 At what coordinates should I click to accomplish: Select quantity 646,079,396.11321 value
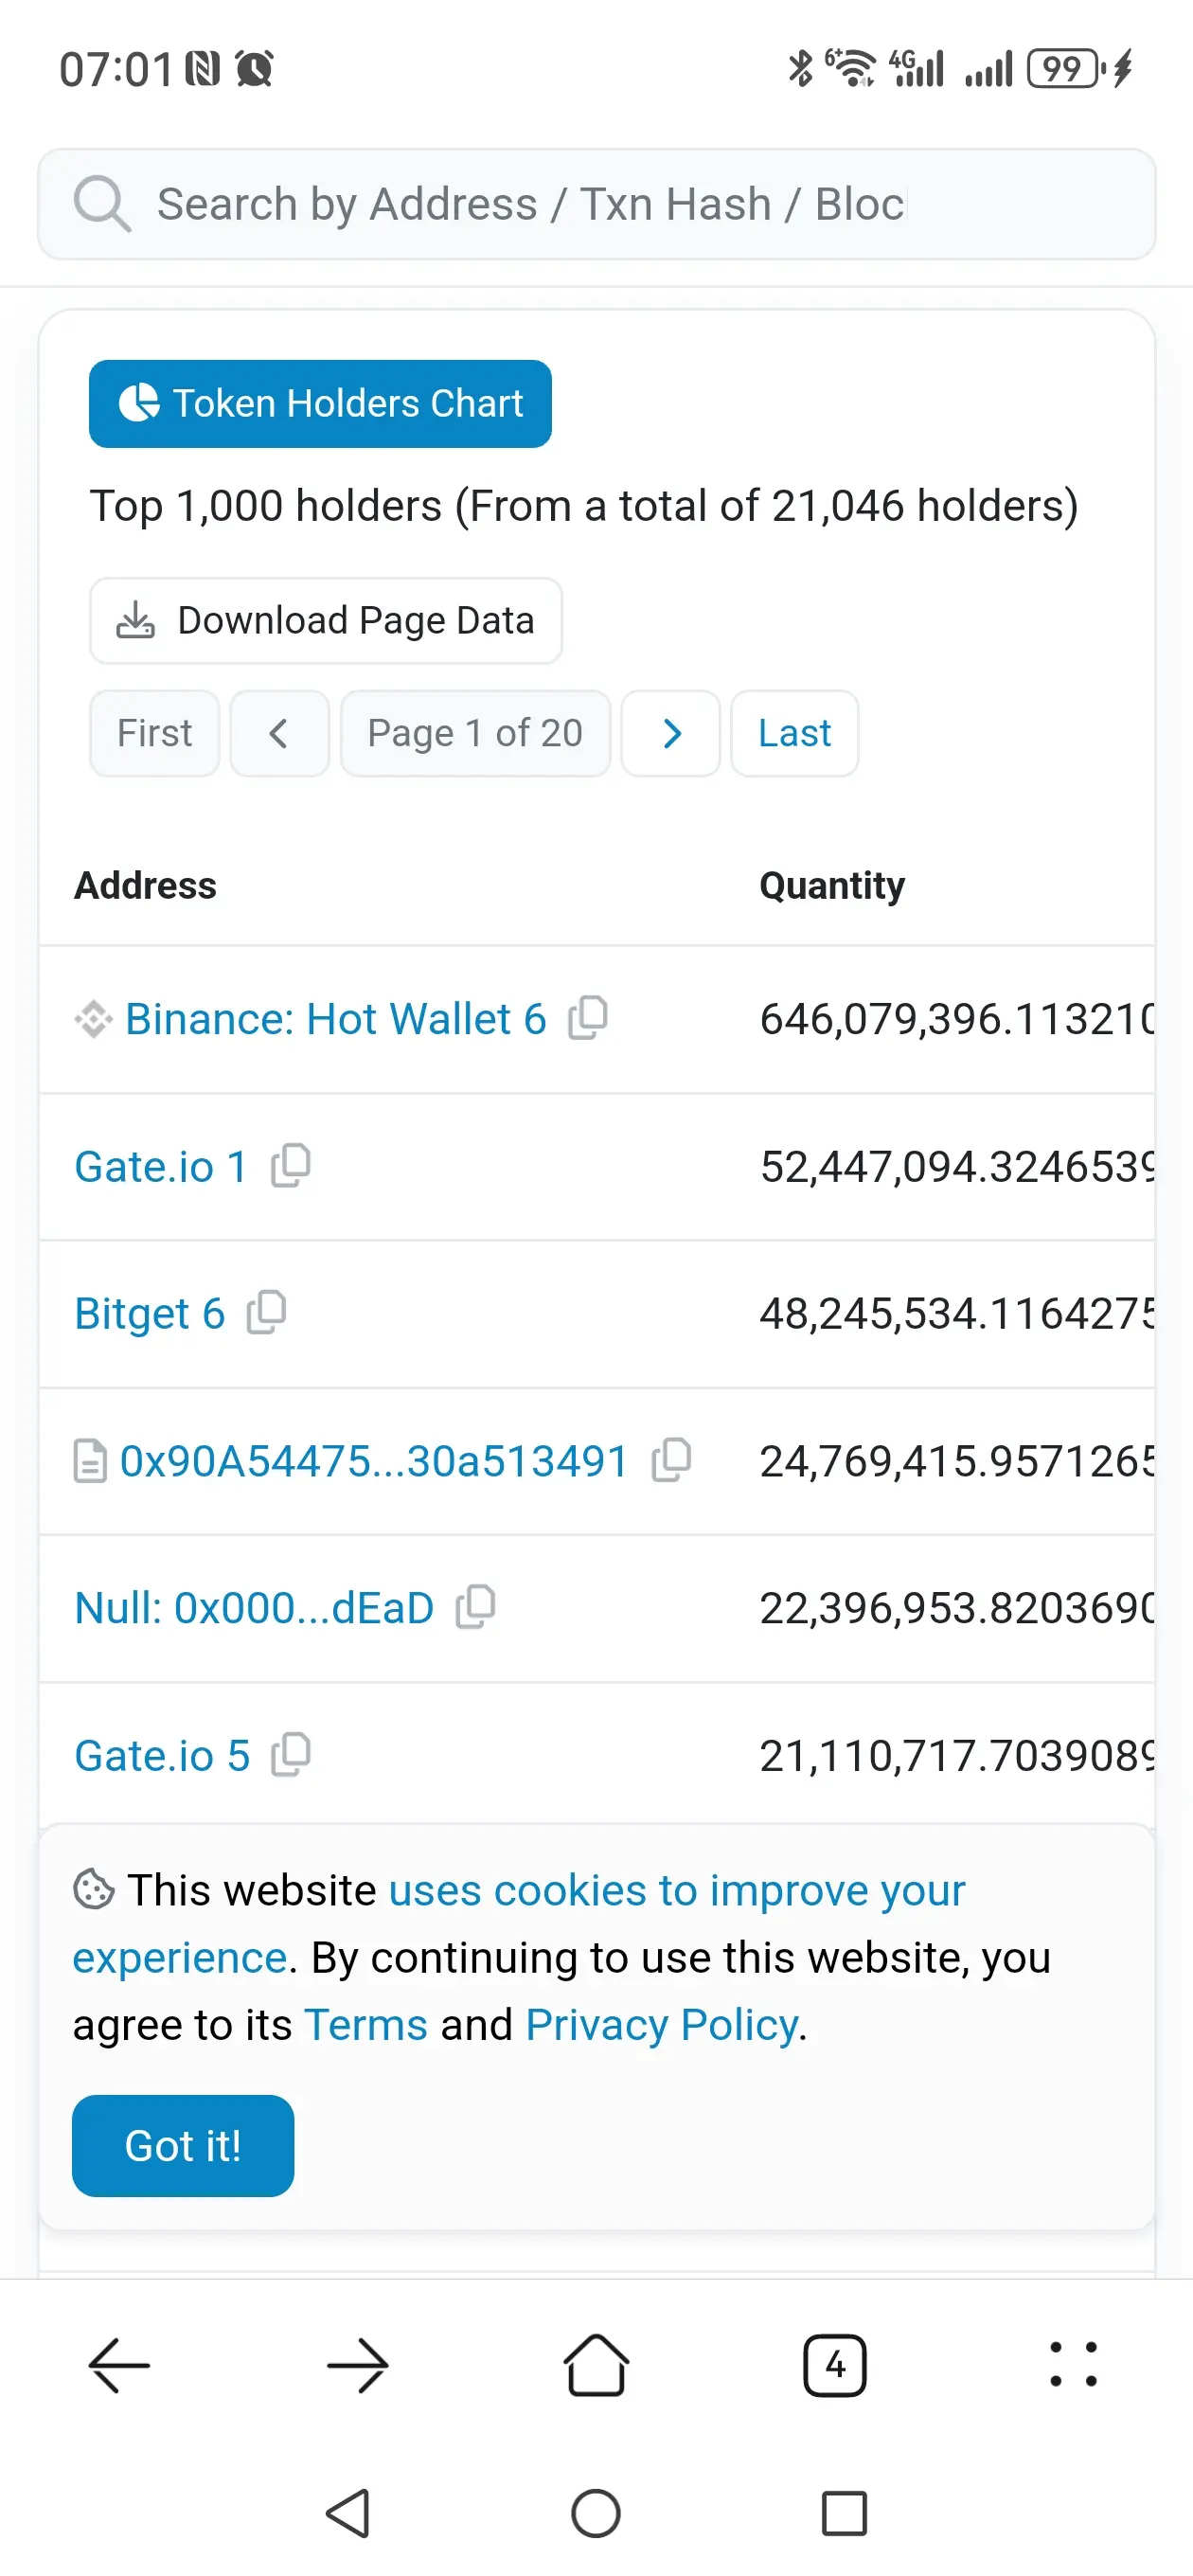(x=957, y=1019)
